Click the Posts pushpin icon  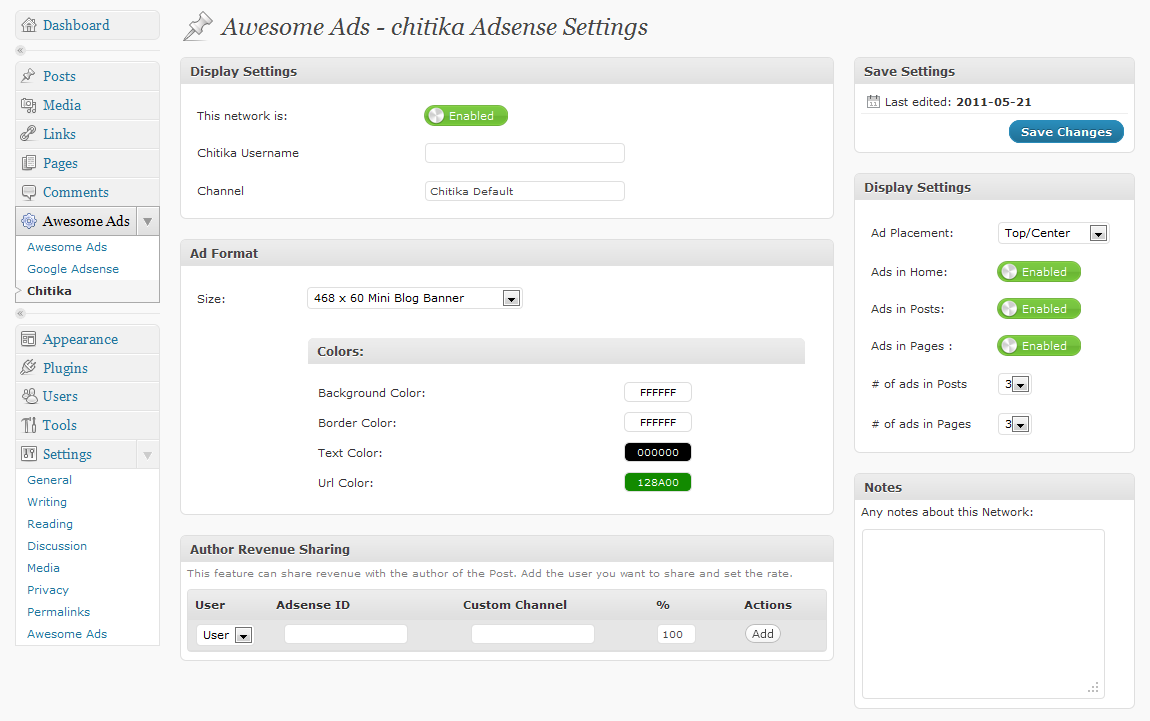click(29, 76)
